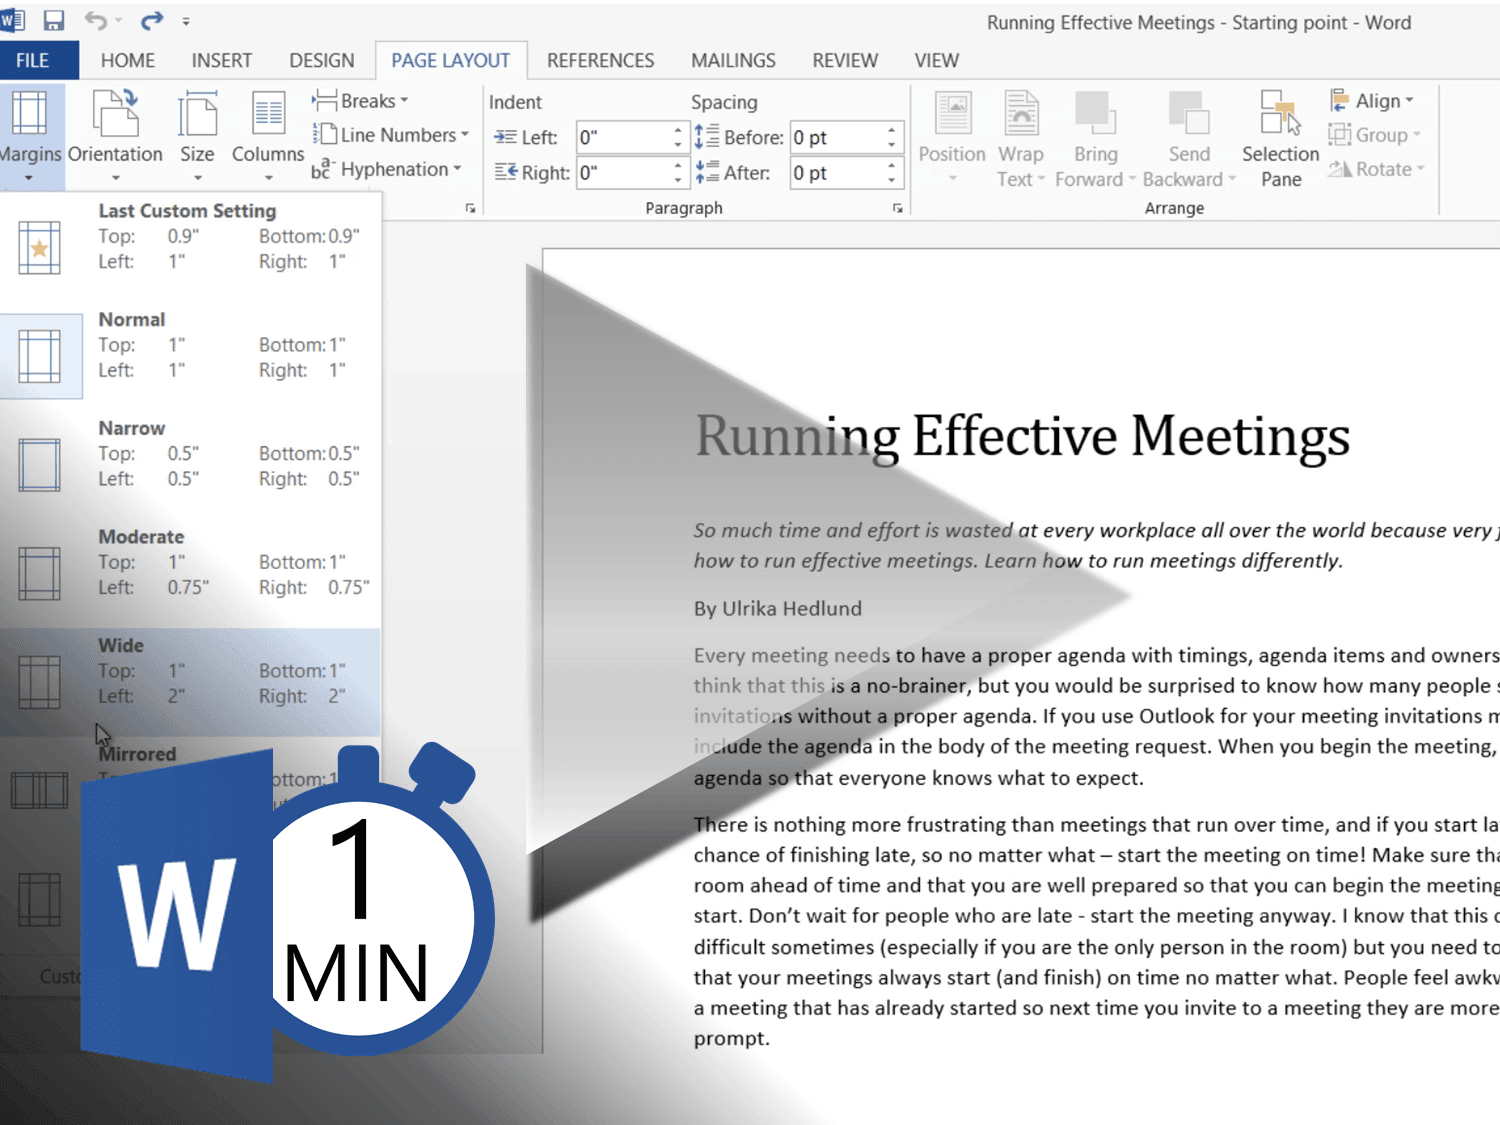Switch to the MAILINGS tab
This screenshot has height=1125, width=1500.
pyautogui.click(x=733, y=60)
